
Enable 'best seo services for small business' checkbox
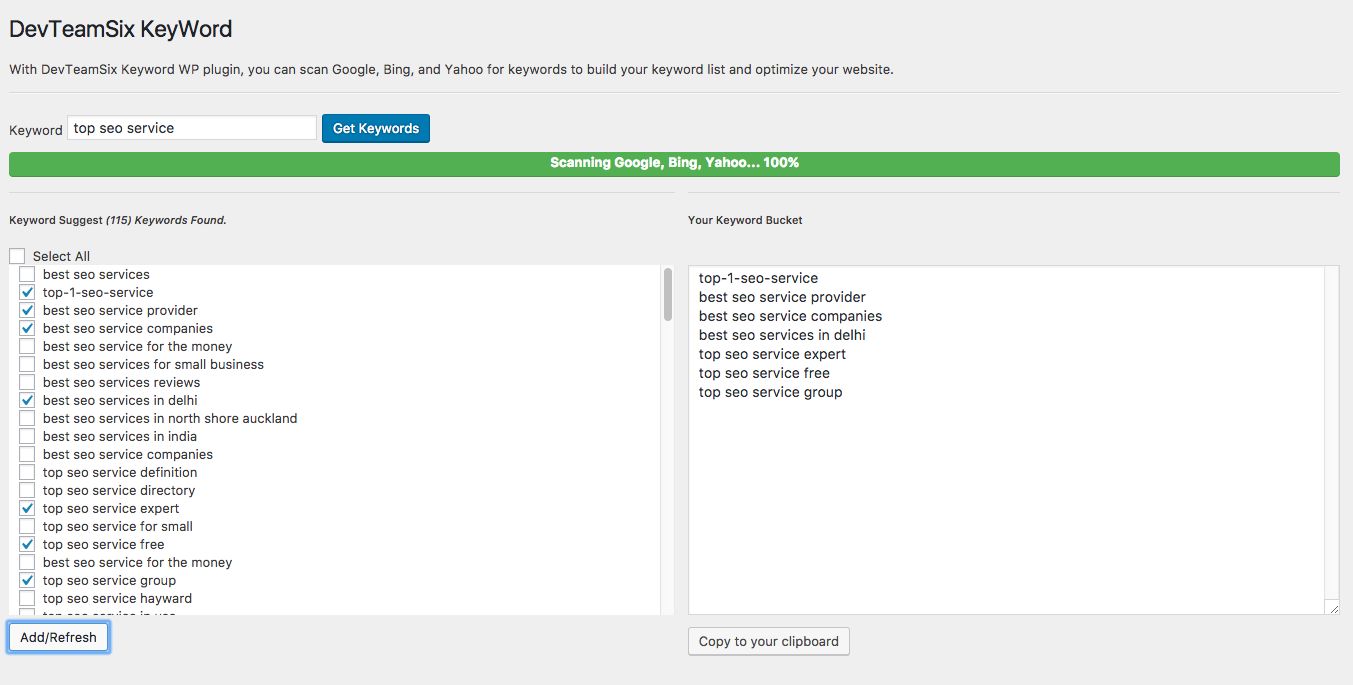tap(27, 364)
